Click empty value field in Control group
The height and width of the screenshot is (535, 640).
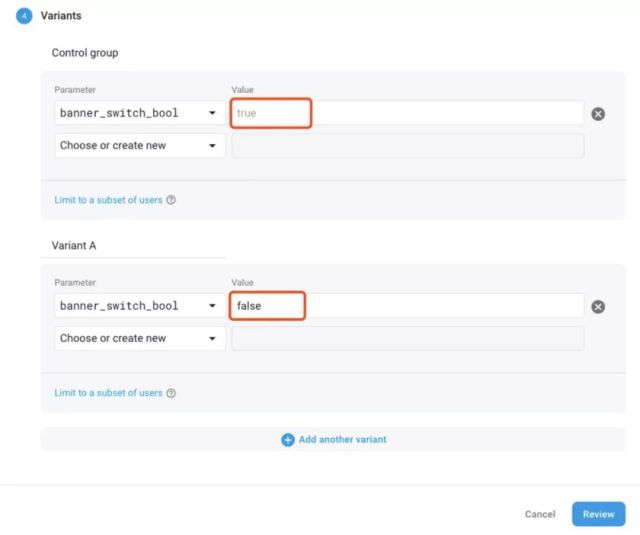click(407, 146)
